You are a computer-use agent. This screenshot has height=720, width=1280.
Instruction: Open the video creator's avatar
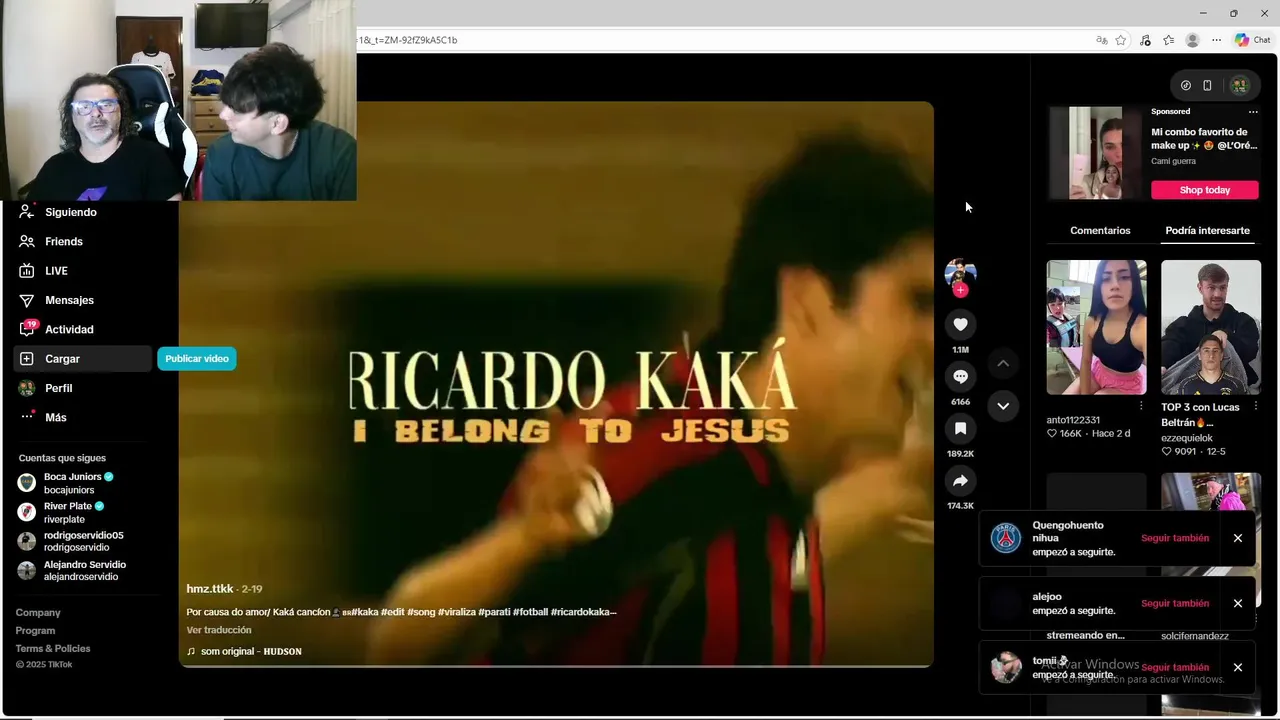960,272
